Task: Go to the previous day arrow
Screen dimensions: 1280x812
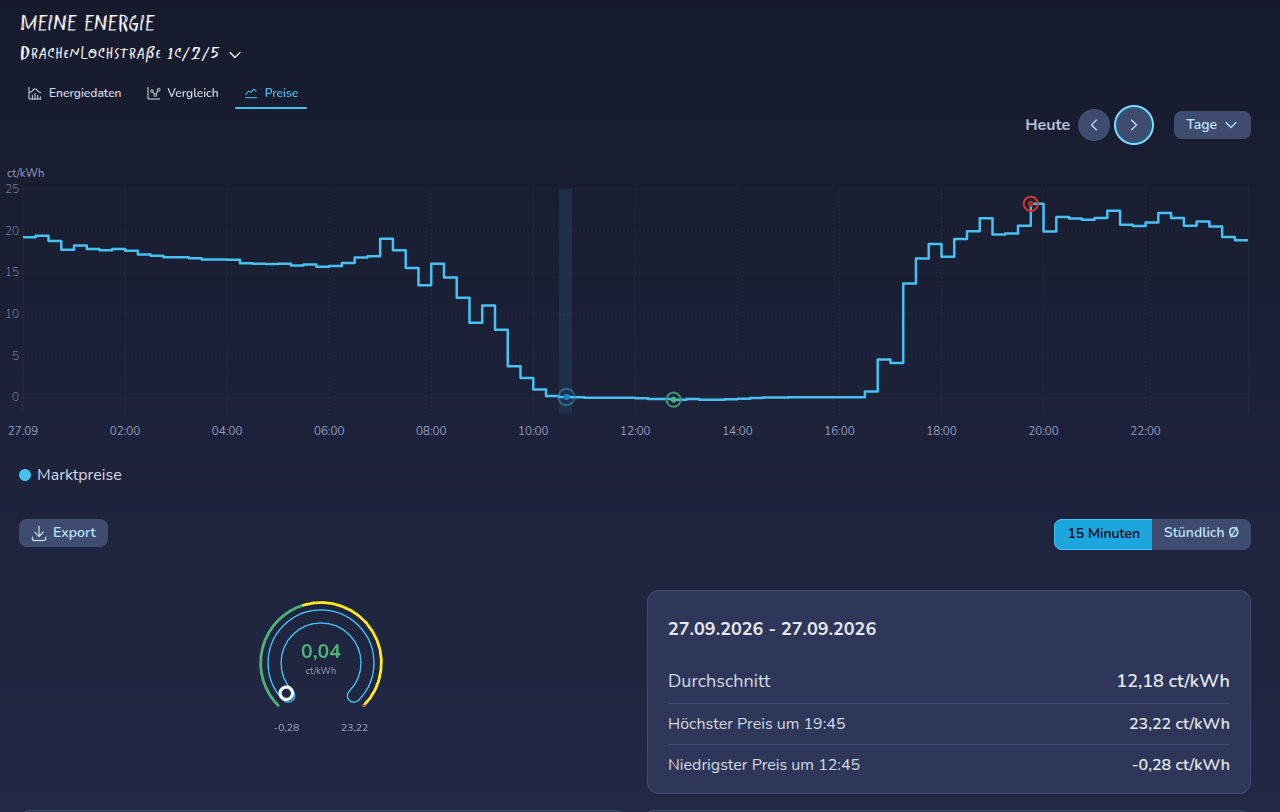Action: (x=1094, y=125)
